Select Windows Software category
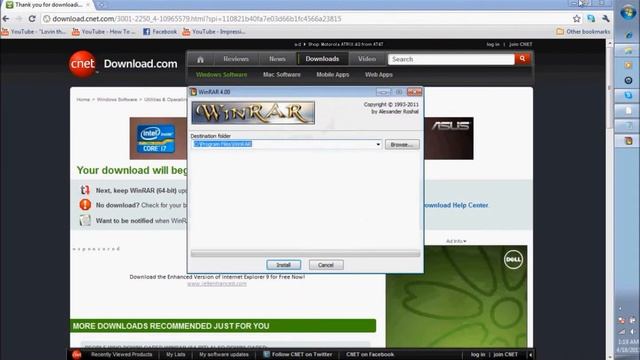The height and width of the screenshot is (360, 640). pyautogui.click(x=222, y=75)
